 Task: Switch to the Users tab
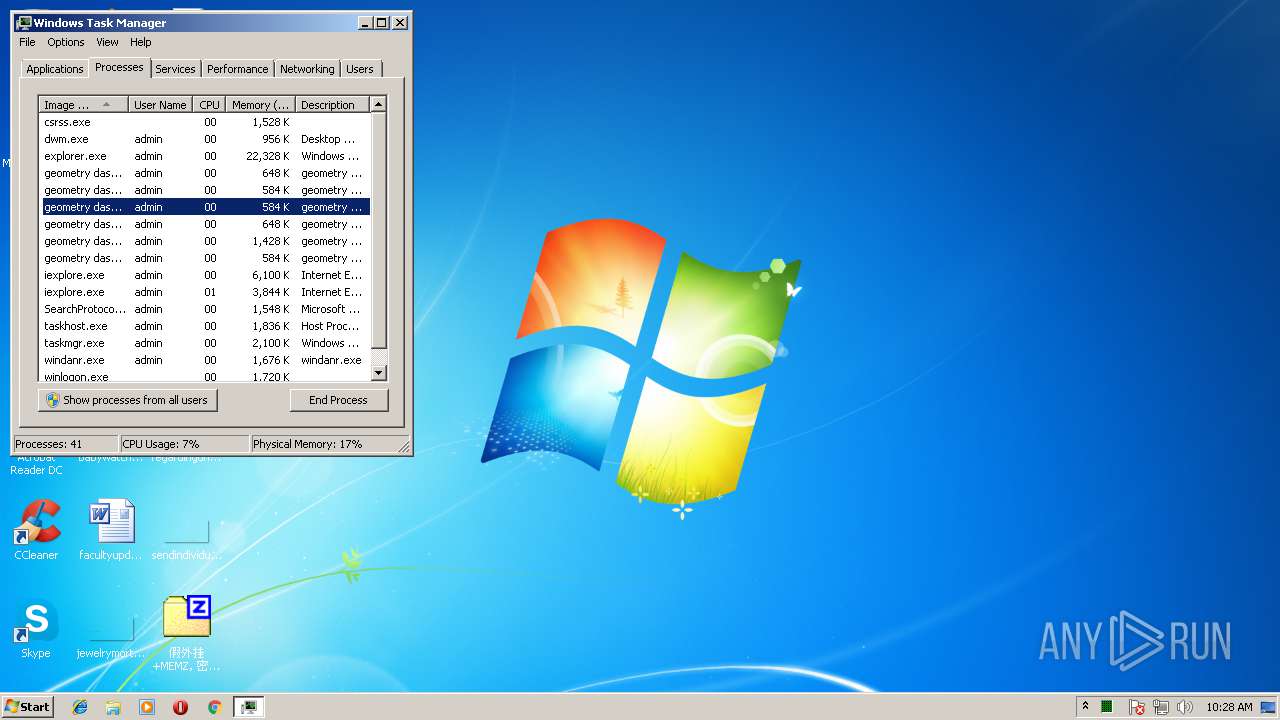(x=360, y=69)
